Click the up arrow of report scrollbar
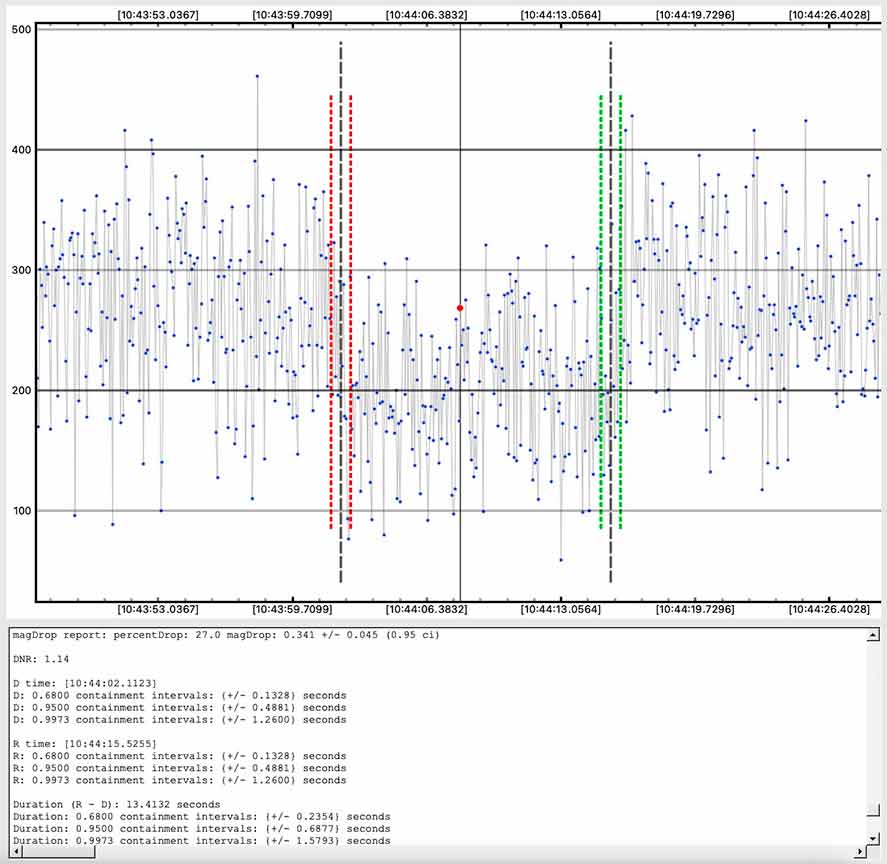The height and width of the screenshot is (864, 887). [873, 635]
